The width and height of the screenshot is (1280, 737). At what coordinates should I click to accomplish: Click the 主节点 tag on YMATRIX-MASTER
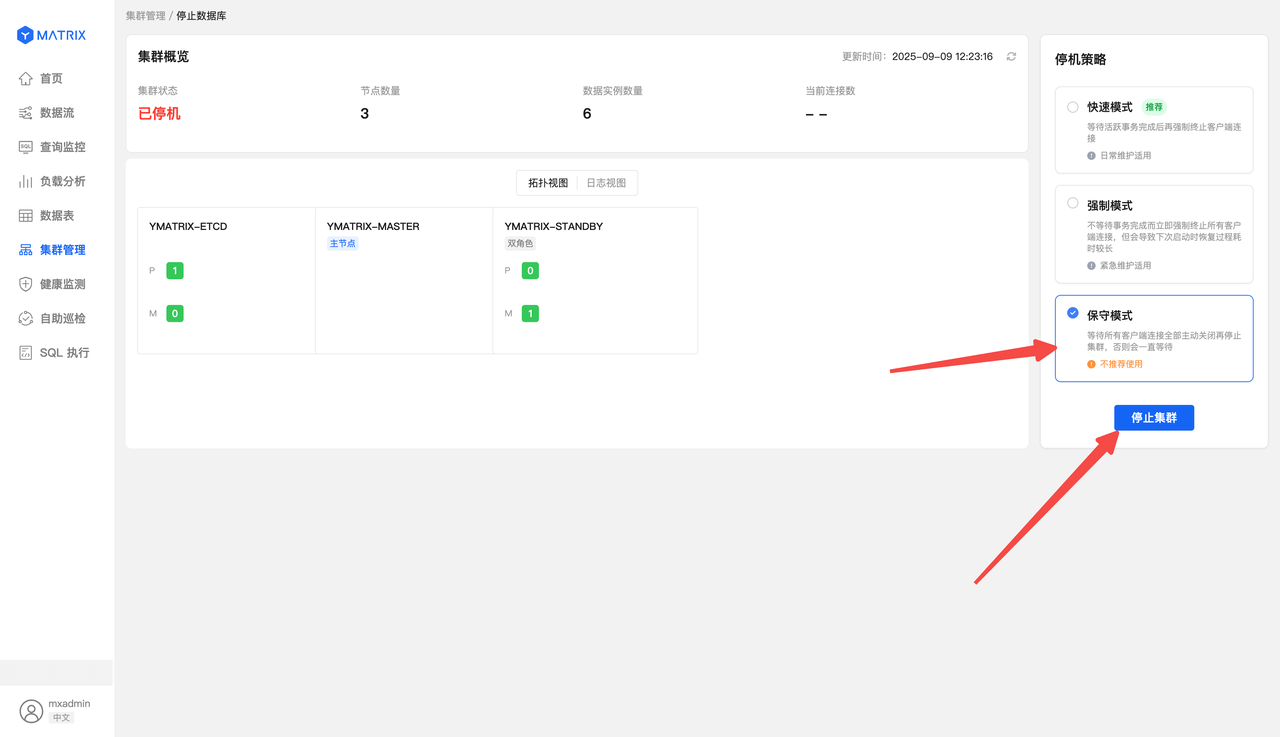342,244
